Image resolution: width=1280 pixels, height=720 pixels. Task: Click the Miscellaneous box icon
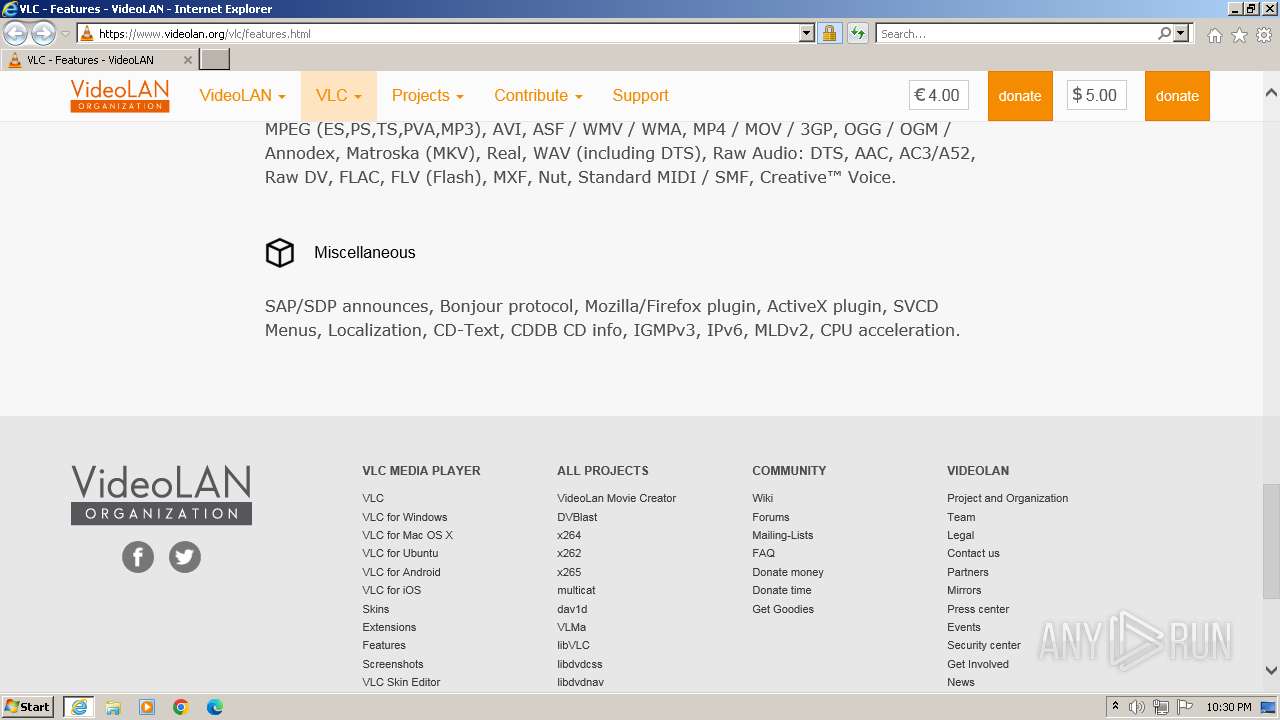click(280, 253)
